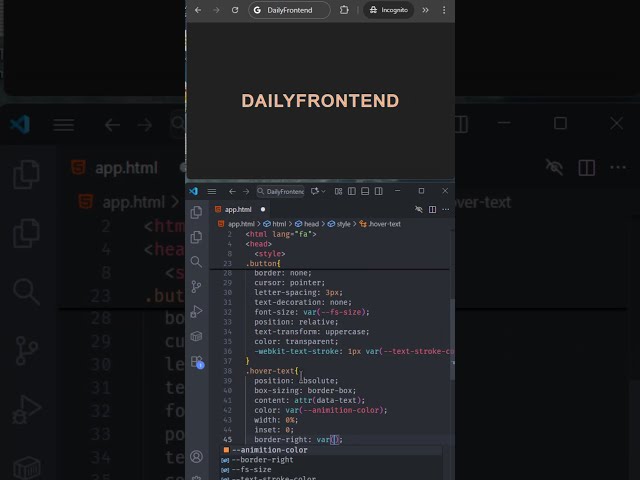
Task: Open the Copilot chat icon in the title bar
Action: [314, 191]
